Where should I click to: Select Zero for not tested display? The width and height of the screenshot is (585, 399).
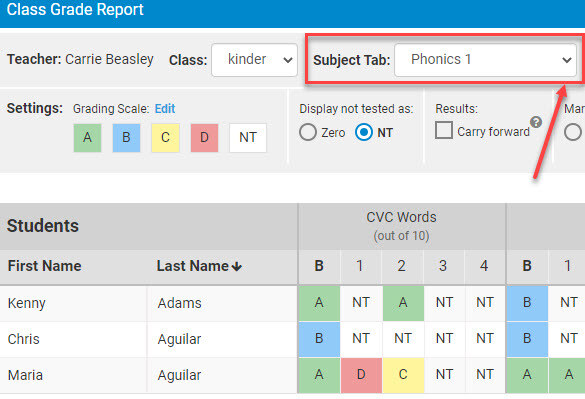(x=308, y=132)
